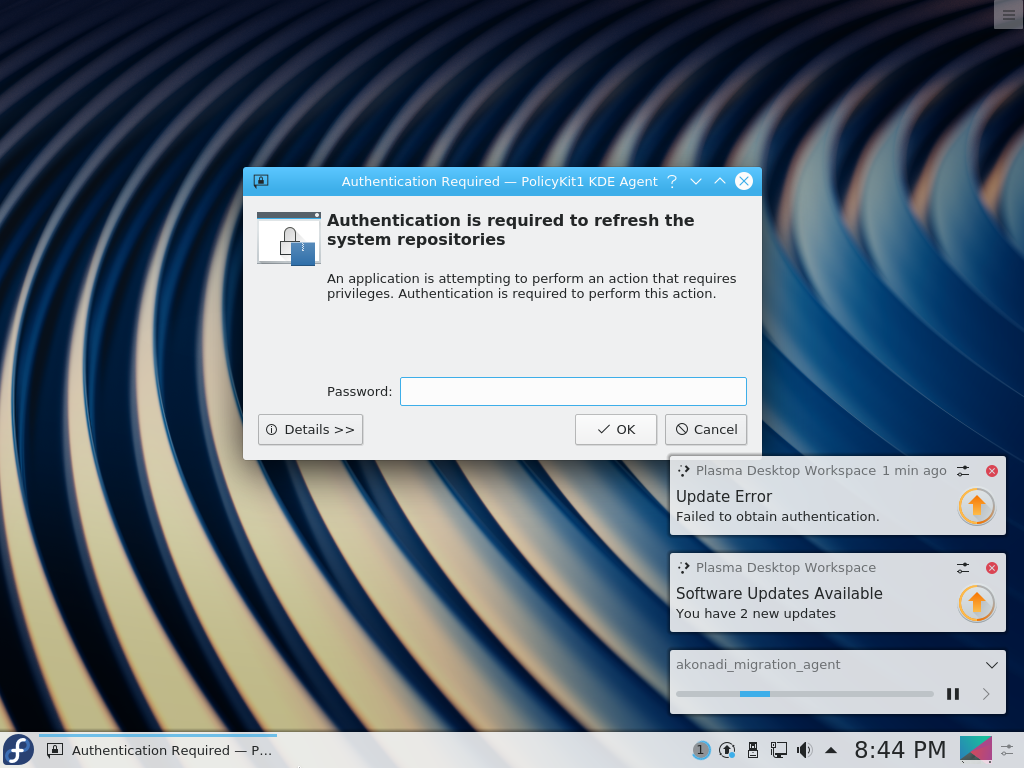This screenshot has width=1024, height=768.
Task: Click Software Updates orange arrow icon
Action: [x=976, y=603]
